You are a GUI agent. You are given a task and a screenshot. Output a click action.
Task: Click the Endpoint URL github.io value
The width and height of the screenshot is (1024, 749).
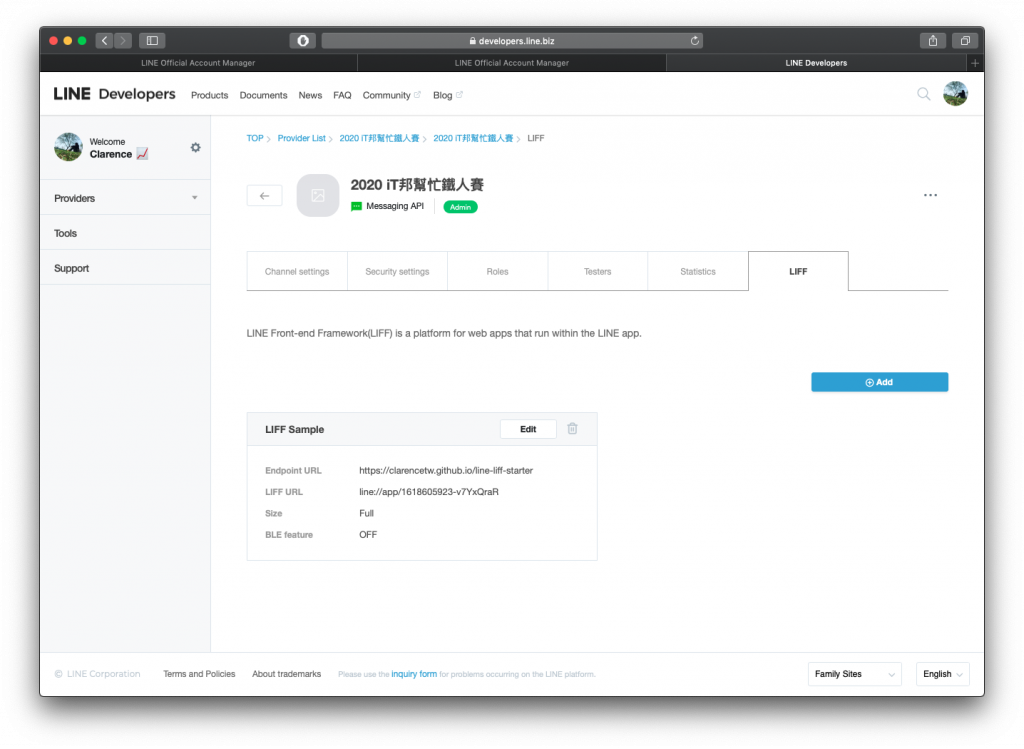point(446,470)
